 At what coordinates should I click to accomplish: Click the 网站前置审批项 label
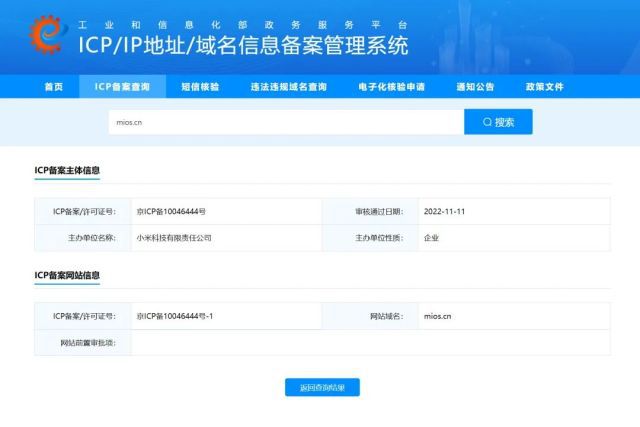[88, 343]
